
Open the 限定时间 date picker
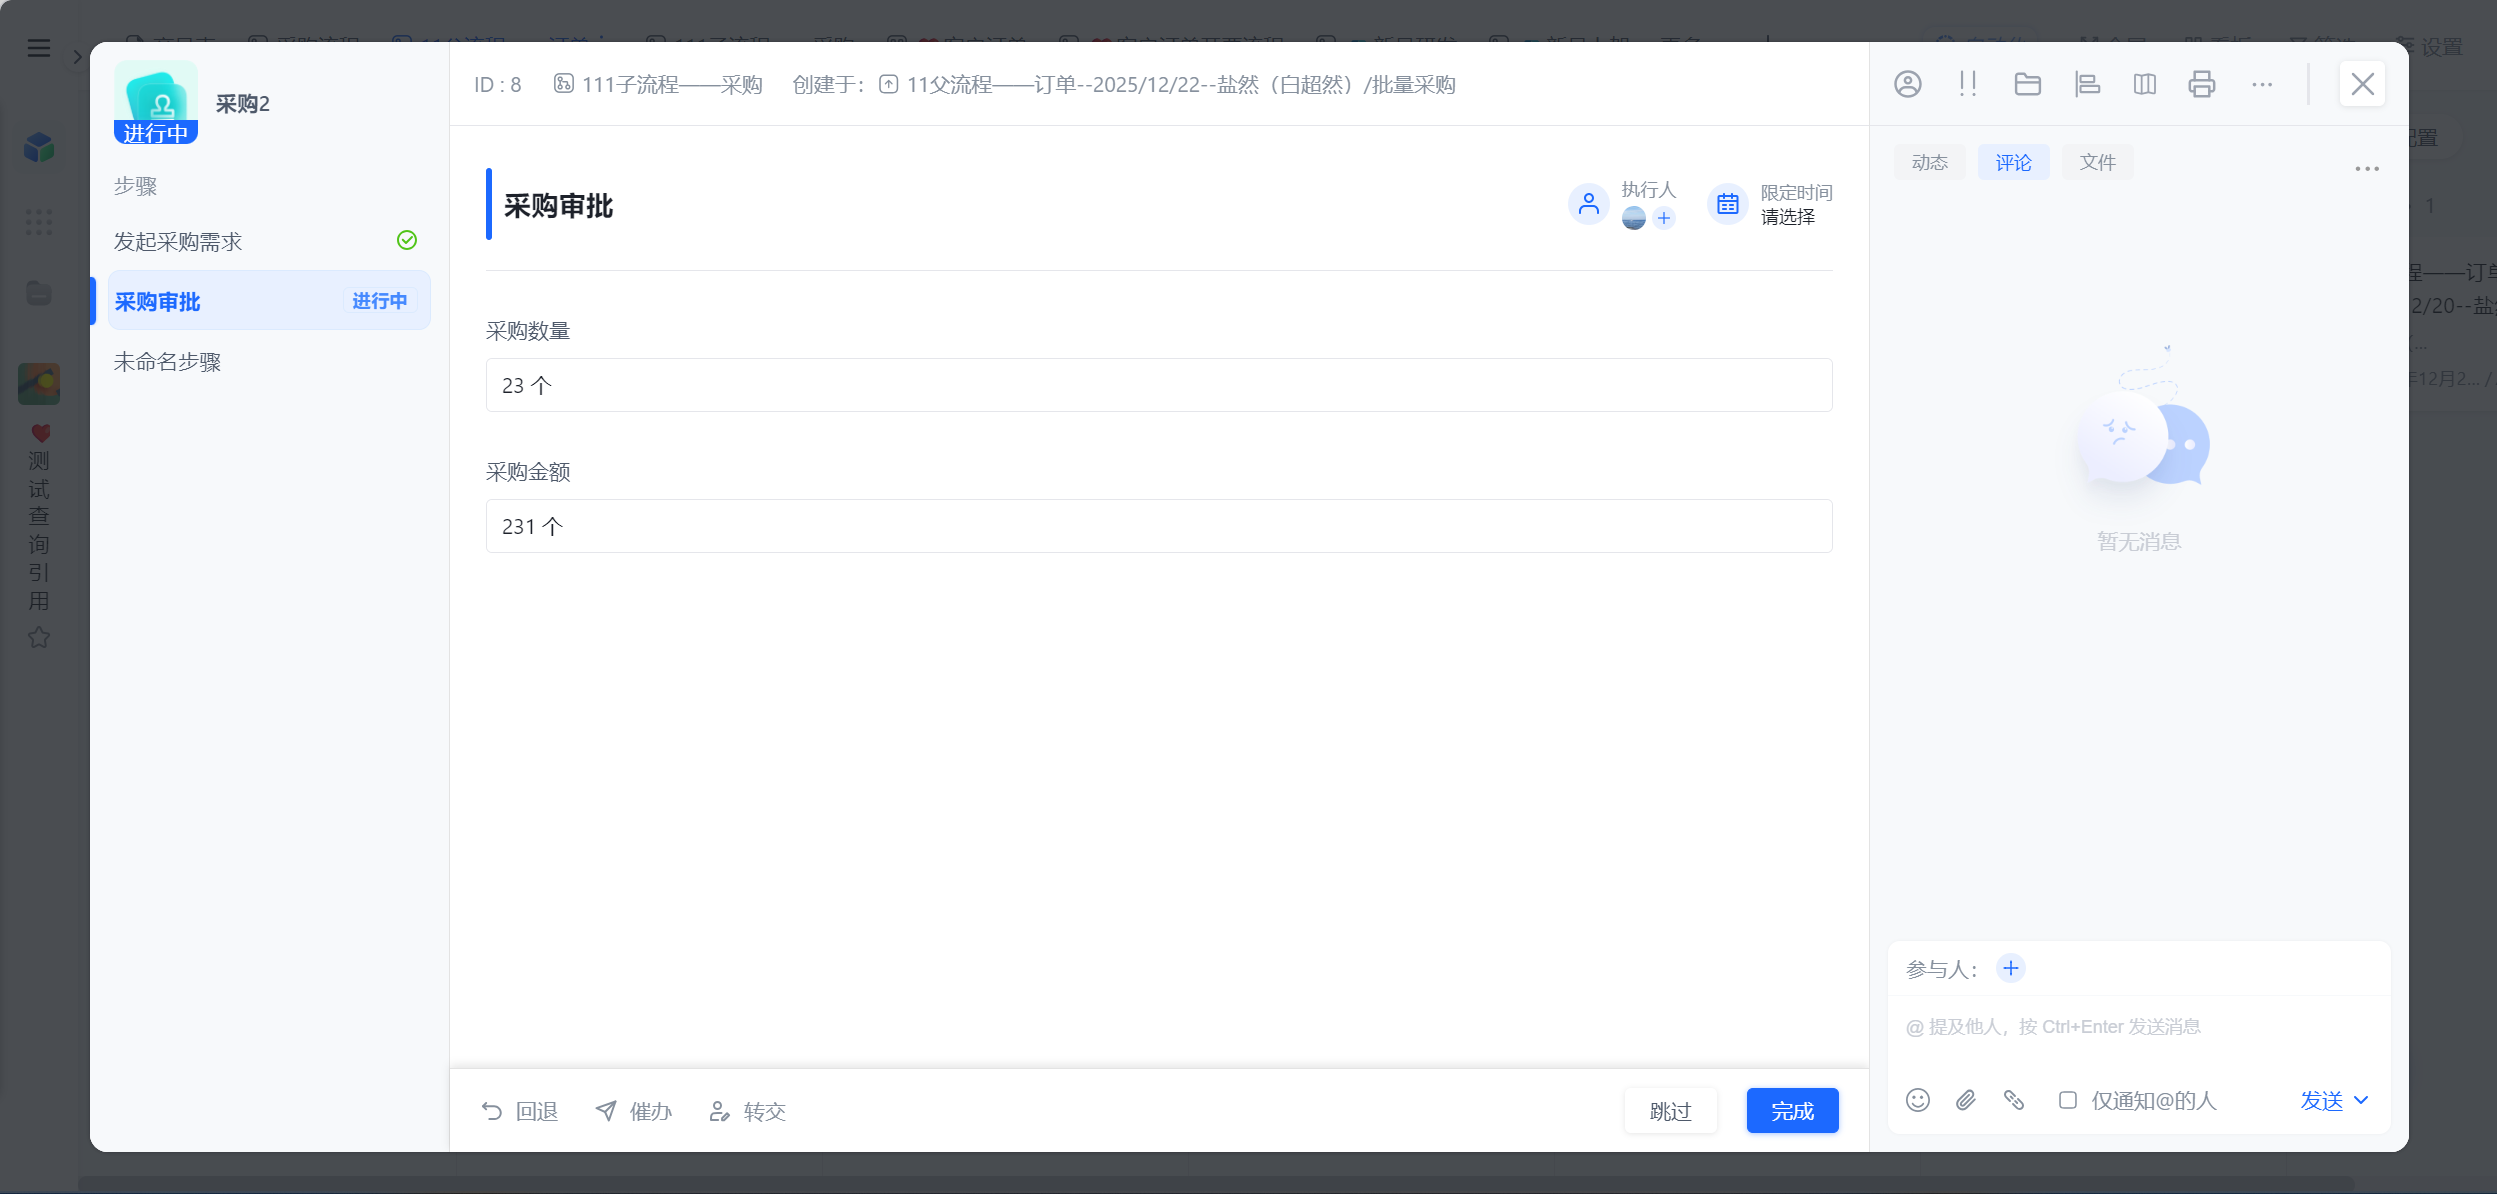click(1787, 217)
